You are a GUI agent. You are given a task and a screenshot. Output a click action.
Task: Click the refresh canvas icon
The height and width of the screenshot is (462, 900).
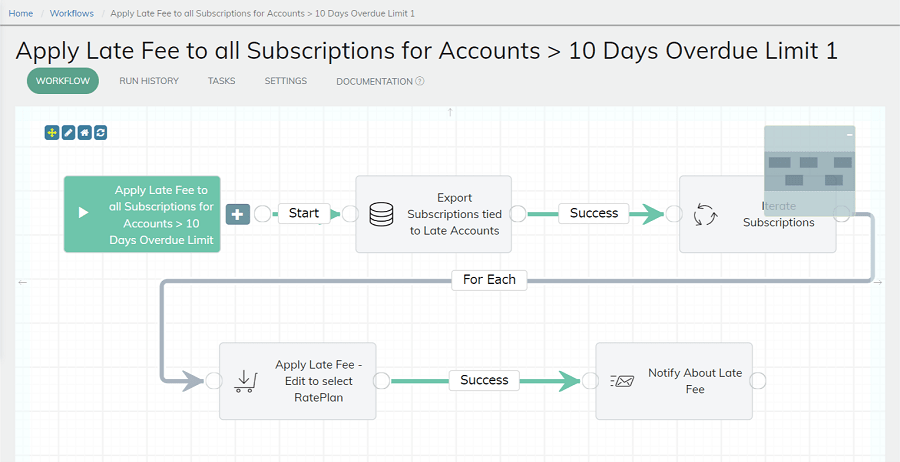[x=100, y=133]
